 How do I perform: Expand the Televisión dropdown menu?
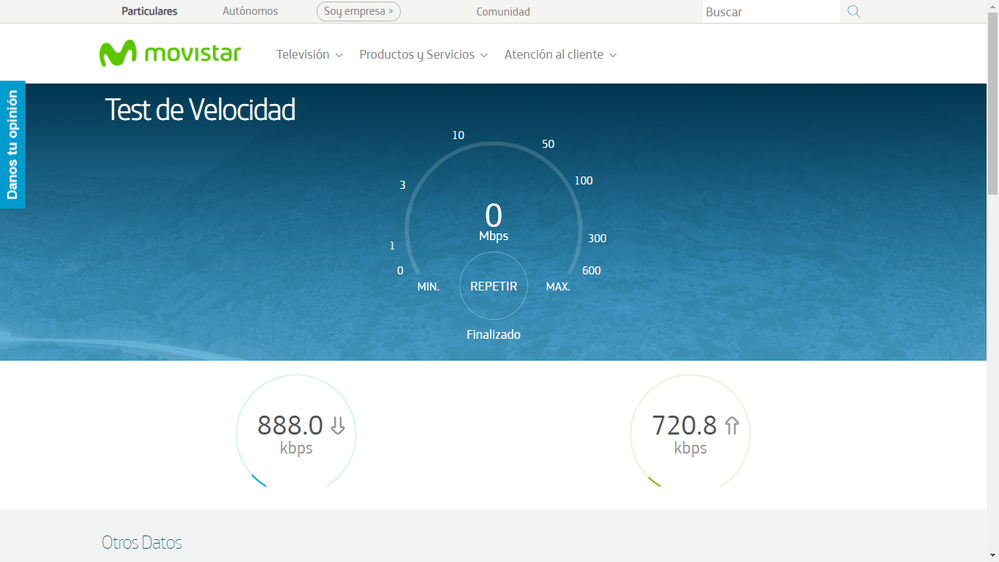click(309, 55)
